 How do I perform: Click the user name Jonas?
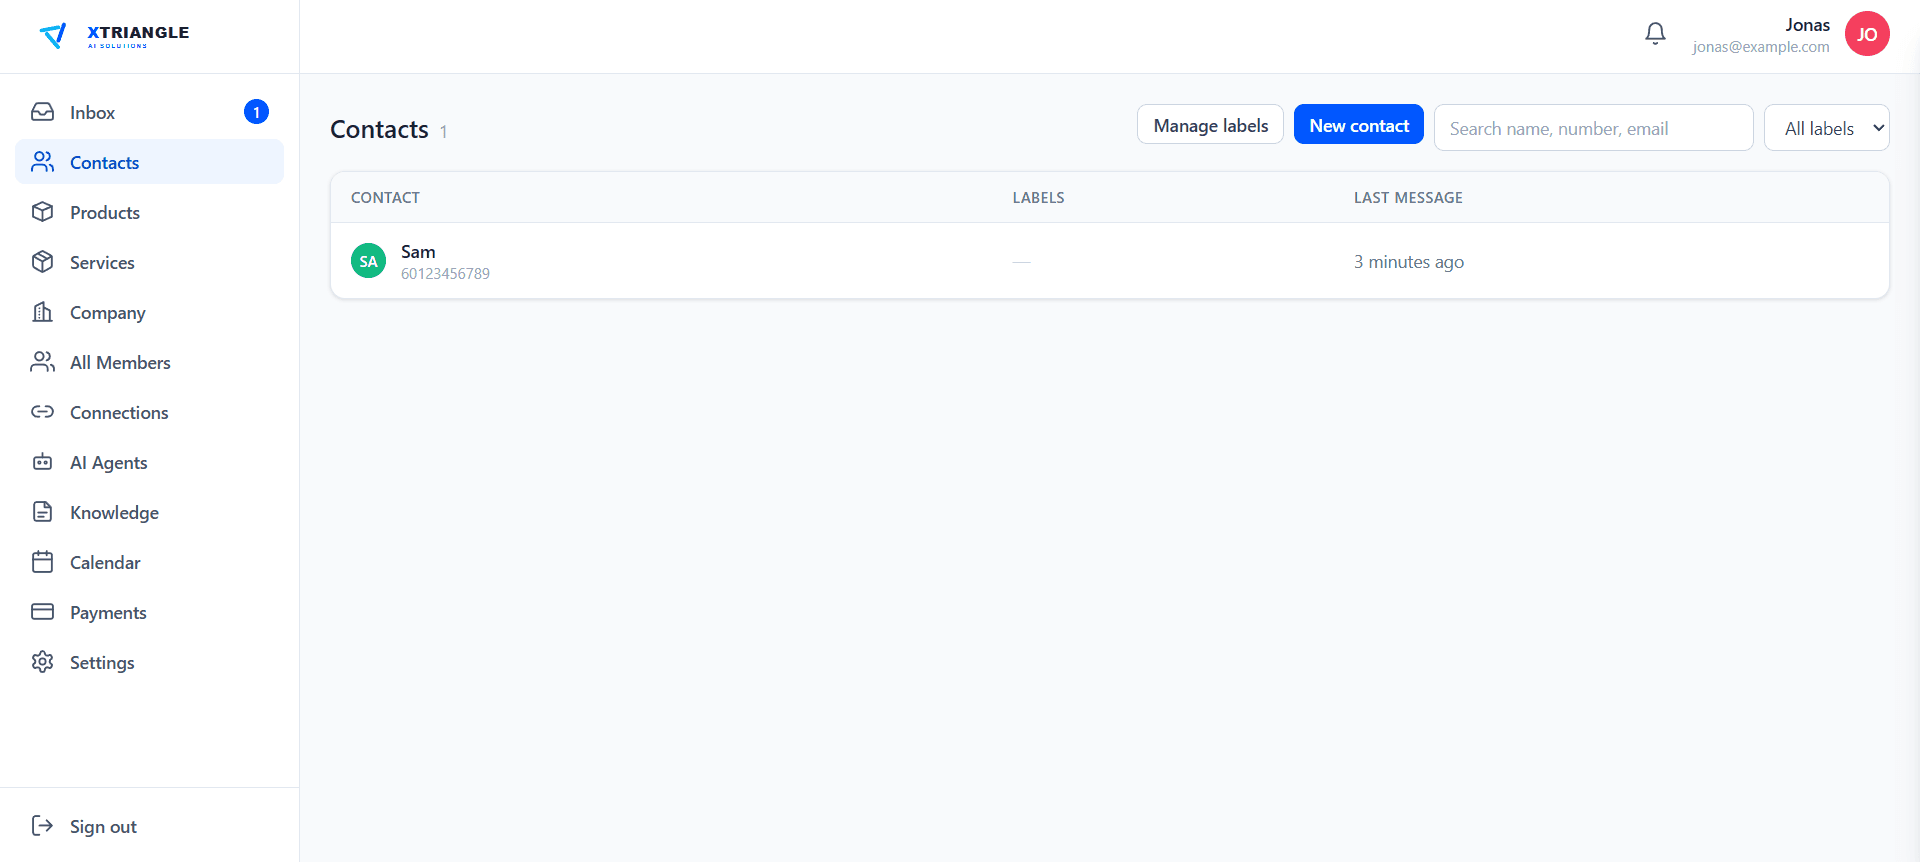[1807, 25]
